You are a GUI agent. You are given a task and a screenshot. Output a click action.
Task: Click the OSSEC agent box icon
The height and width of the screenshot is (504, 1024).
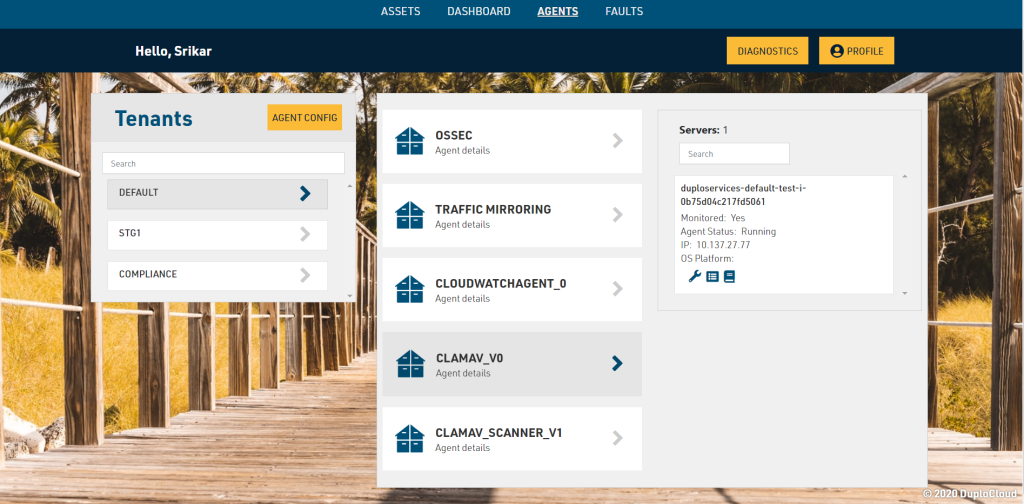click(410, 141)
